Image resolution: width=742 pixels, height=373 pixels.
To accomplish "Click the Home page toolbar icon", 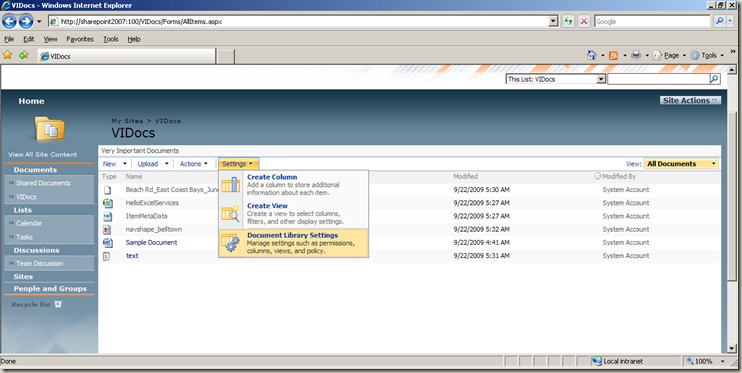I will pyautogui.click(x=592, y=55).
